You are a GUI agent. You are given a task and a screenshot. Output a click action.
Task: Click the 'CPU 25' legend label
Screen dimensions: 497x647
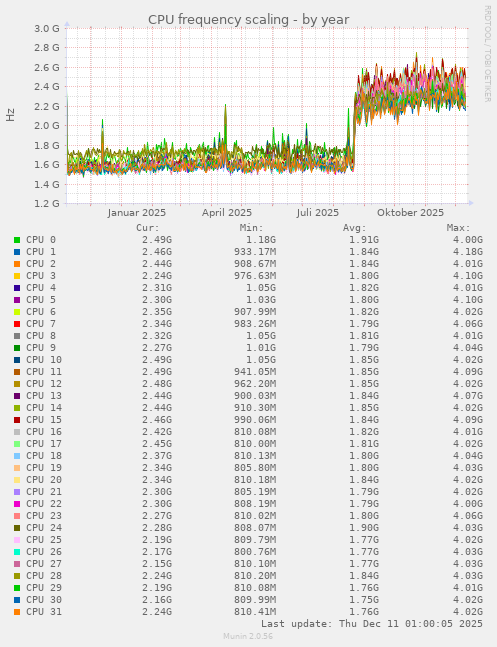click(x=44, y=539)
